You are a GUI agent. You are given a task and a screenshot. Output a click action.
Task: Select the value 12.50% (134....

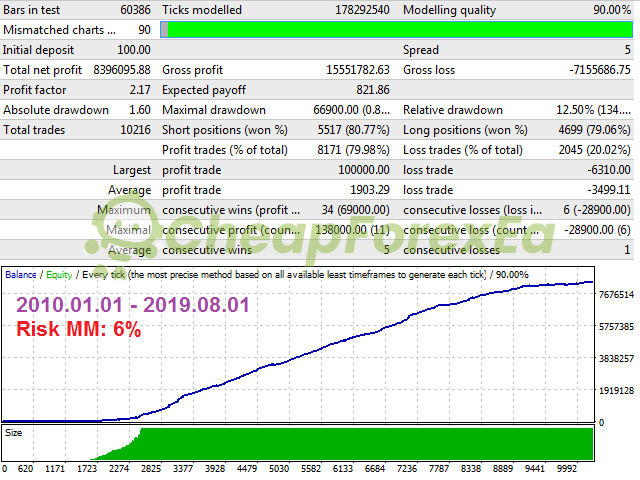point(593,110)
